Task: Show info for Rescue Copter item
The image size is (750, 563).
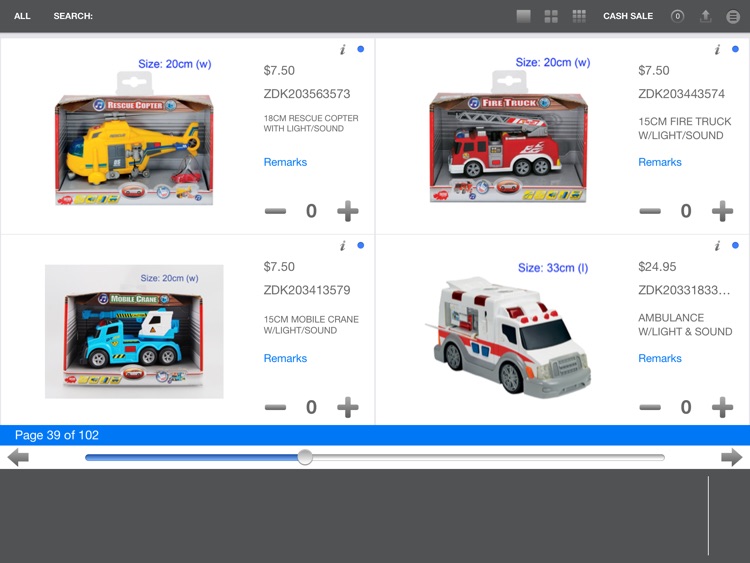Action: click(342, 49)
